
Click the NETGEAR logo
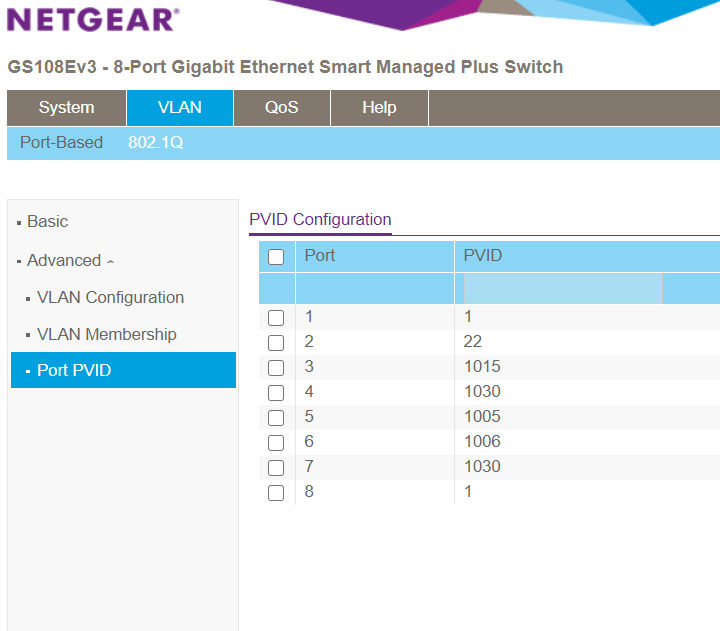click(x=93, y=20)
